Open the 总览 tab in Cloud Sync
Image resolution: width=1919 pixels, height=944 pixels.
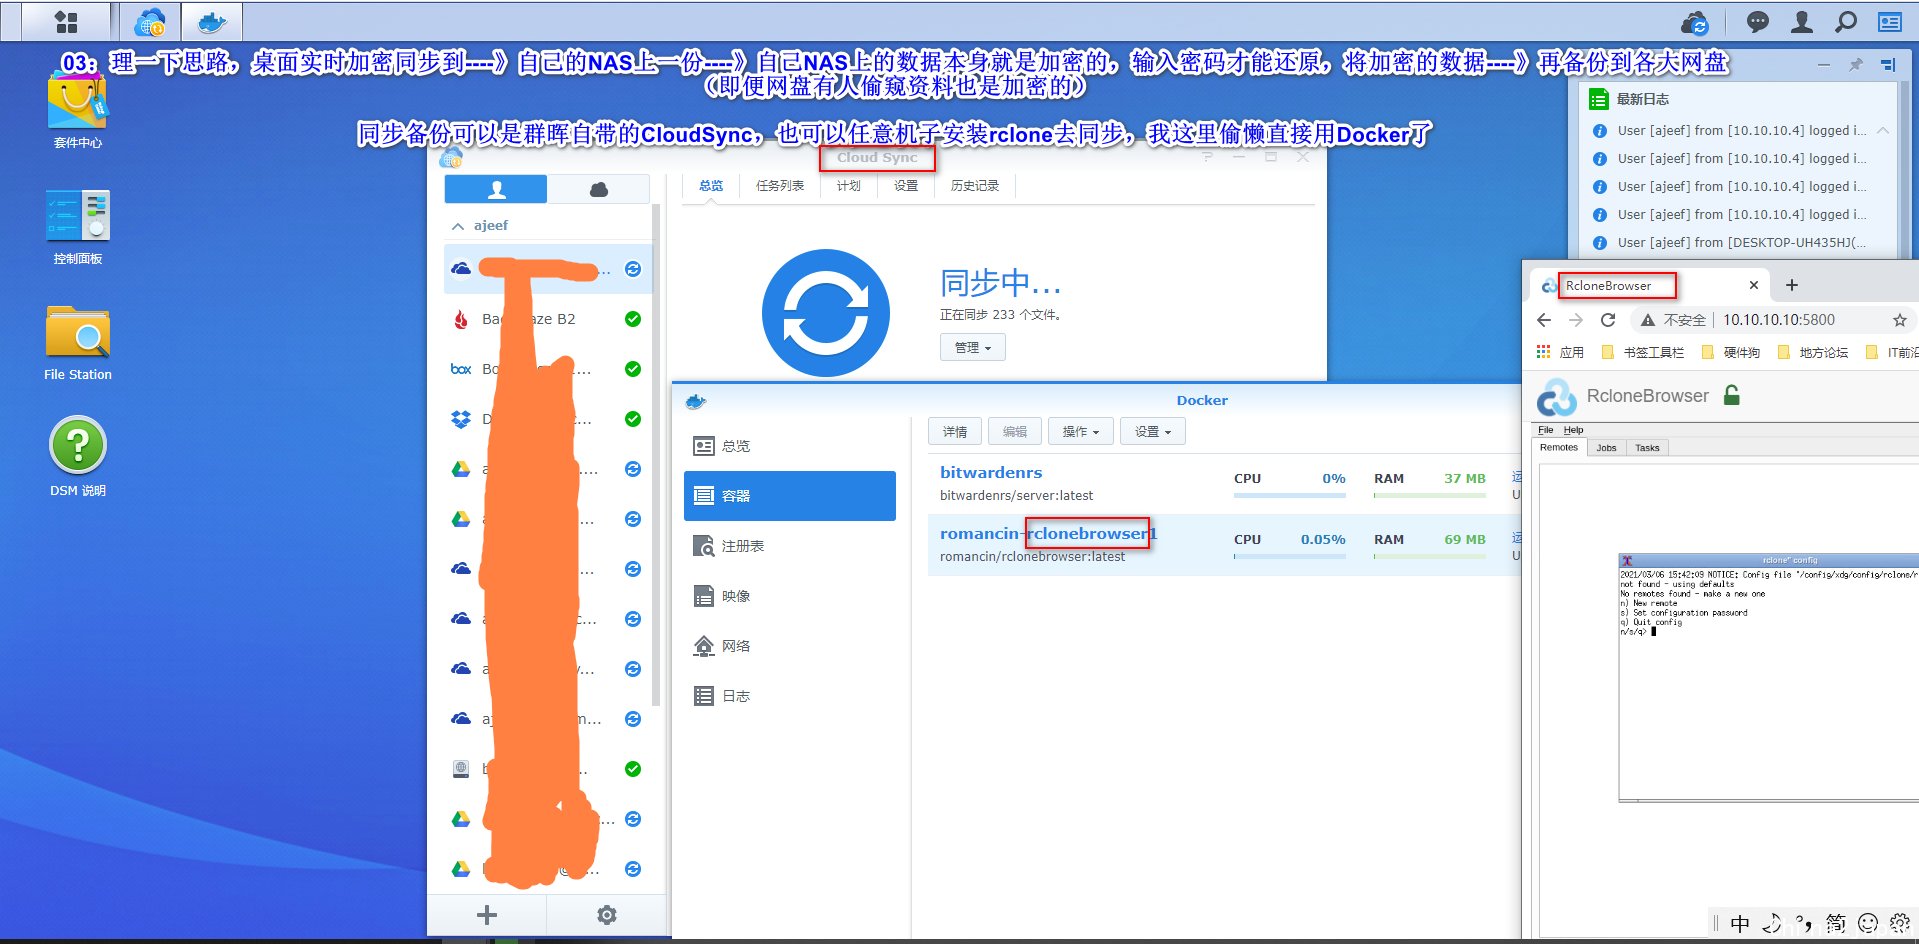tap(711, 186)
